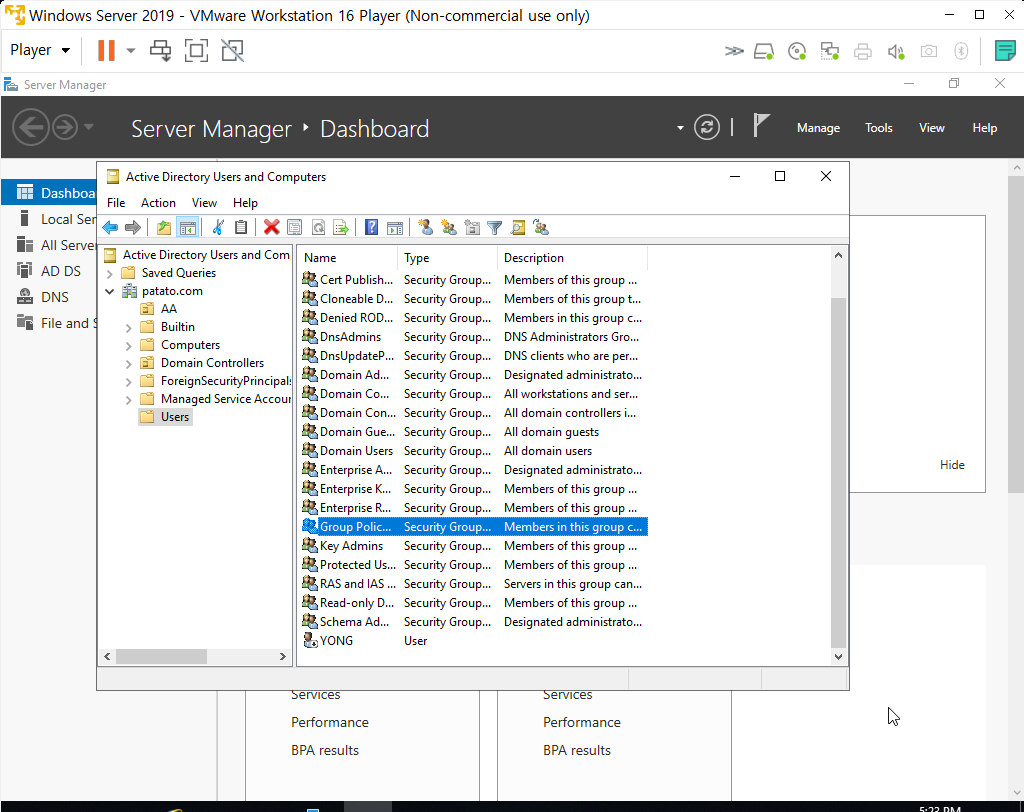Viewport: 1024px width, 812px height.
Task: Toggle the Action pane toolbar icon
Action: (394, 227)
